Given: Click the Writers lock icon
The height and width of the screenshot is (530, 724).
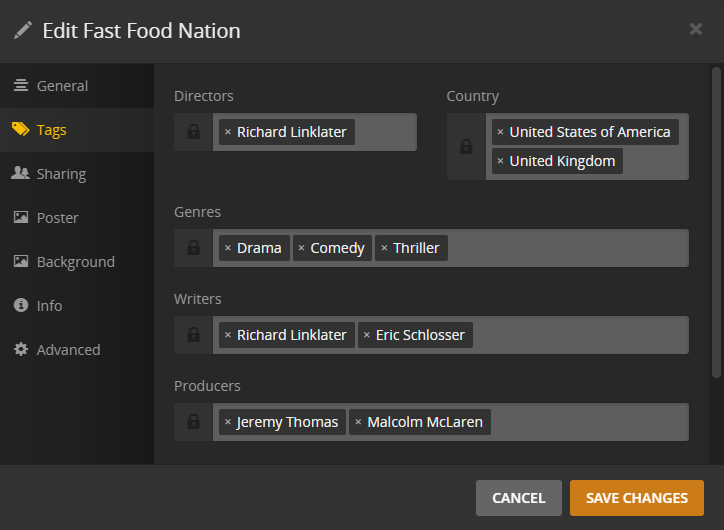Looking at the screenshot, I should tap(193, 335).
